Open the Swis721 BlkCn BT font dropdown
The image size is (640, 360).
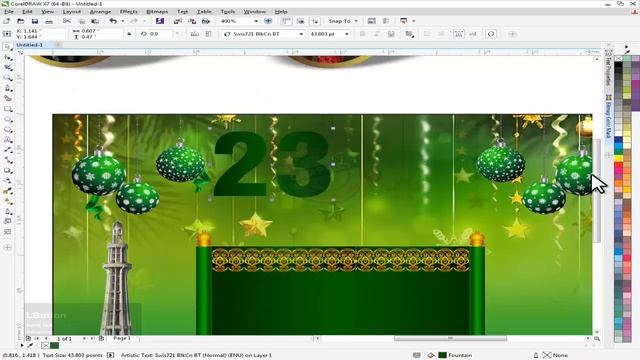coord(301,34)
